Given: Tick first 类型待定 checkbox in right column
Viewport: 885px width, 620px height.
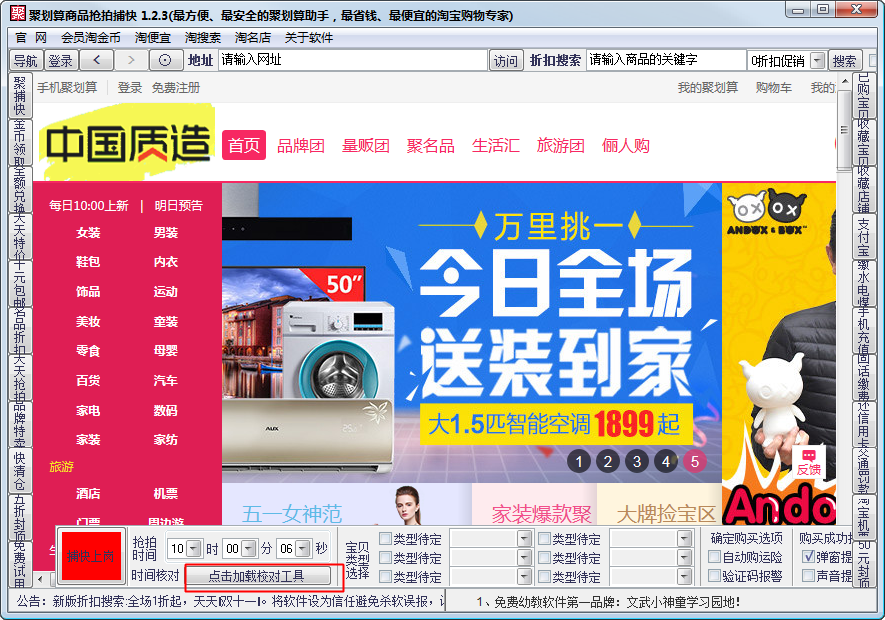Looking at the screenshot, I should click(x=544, y=538).
